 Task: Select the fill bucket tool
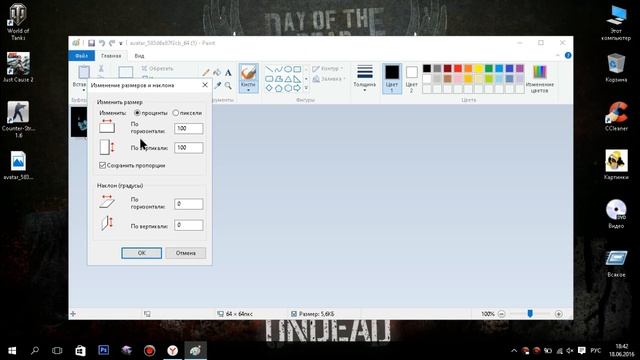217,73
